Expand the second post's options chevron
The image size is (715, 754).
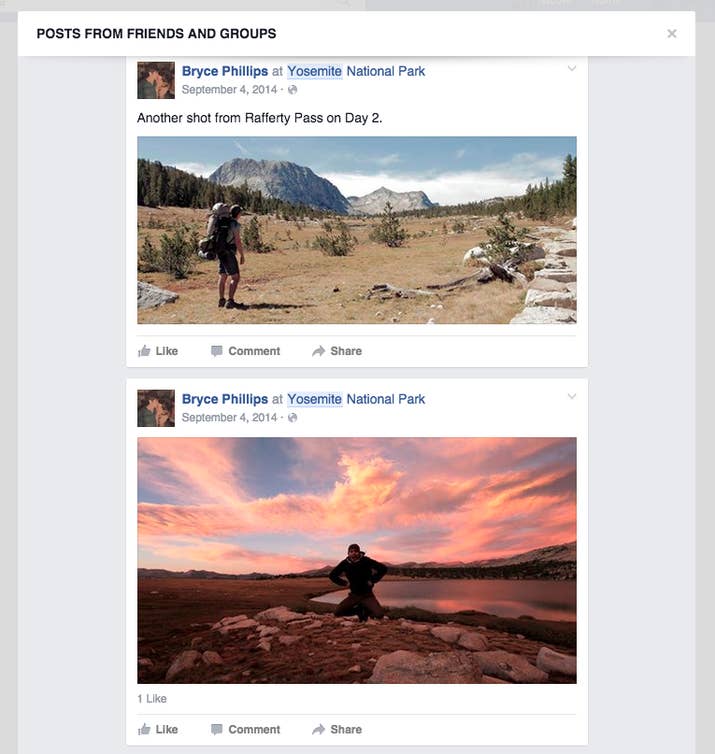[x=572, y=397]
